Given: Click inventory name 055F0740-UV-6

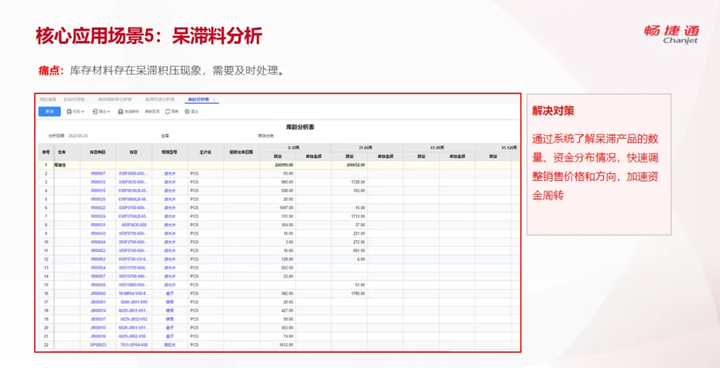Looking at the screenshot, I should tap(134, 259).
